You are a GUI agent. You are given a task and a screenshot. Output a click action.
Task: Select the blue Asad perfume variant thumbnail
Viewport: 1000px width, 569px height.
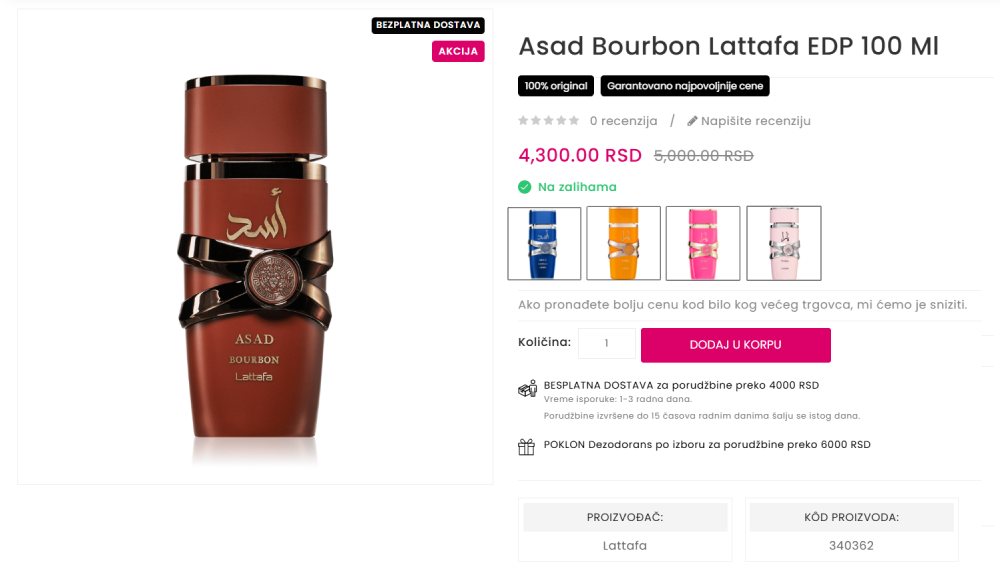(x=544, y=243)
